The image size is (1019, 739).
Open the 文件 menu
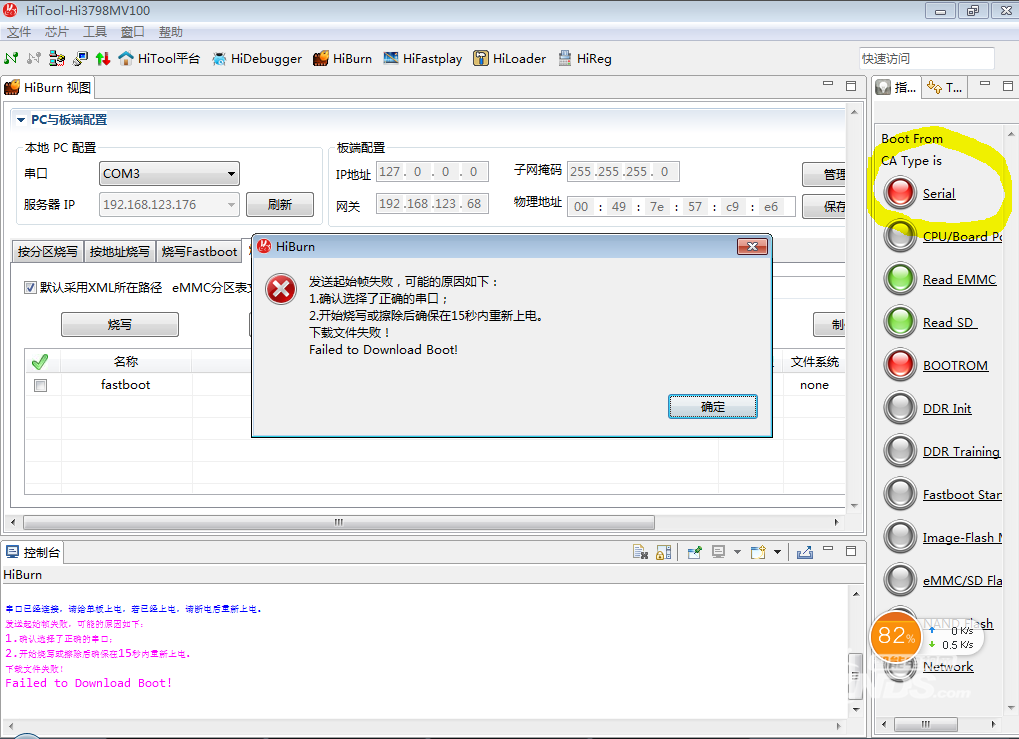19,32
